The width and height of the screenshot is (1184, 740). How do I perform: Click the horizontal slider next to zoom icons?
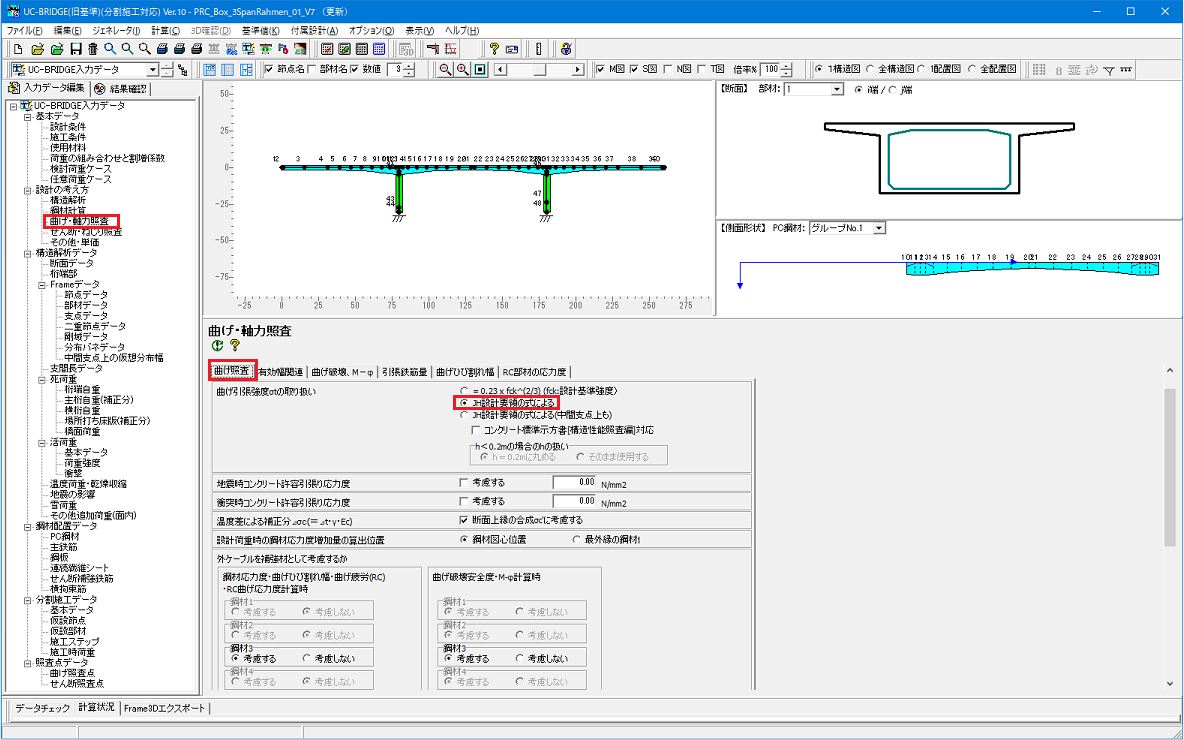(540, 69)
